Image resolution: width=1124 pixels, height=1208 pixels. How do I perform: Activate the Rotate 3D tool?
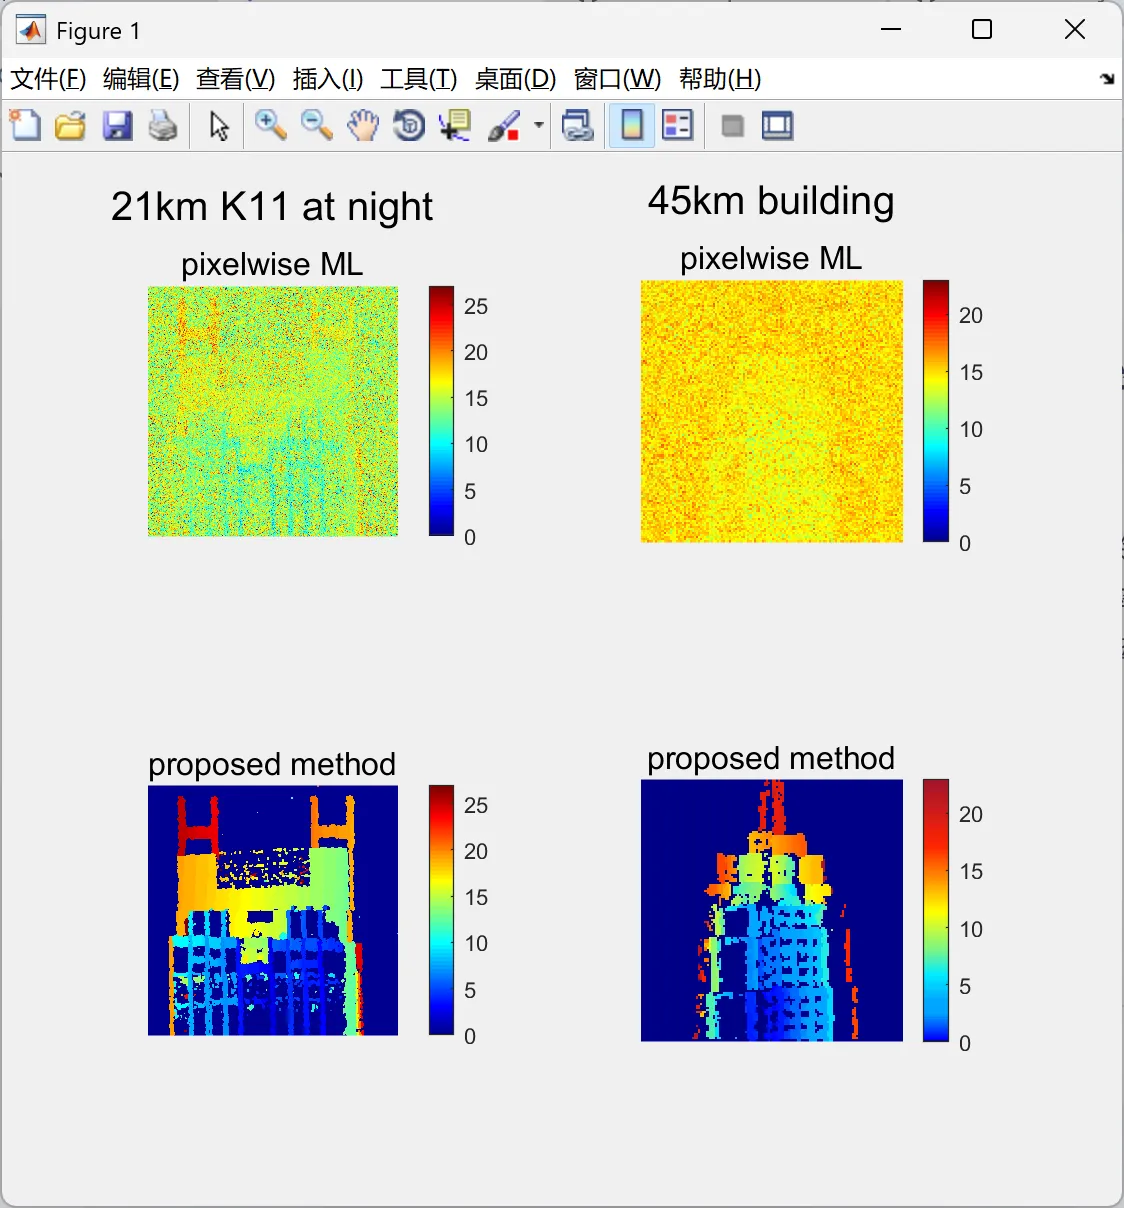click(409, 126)
